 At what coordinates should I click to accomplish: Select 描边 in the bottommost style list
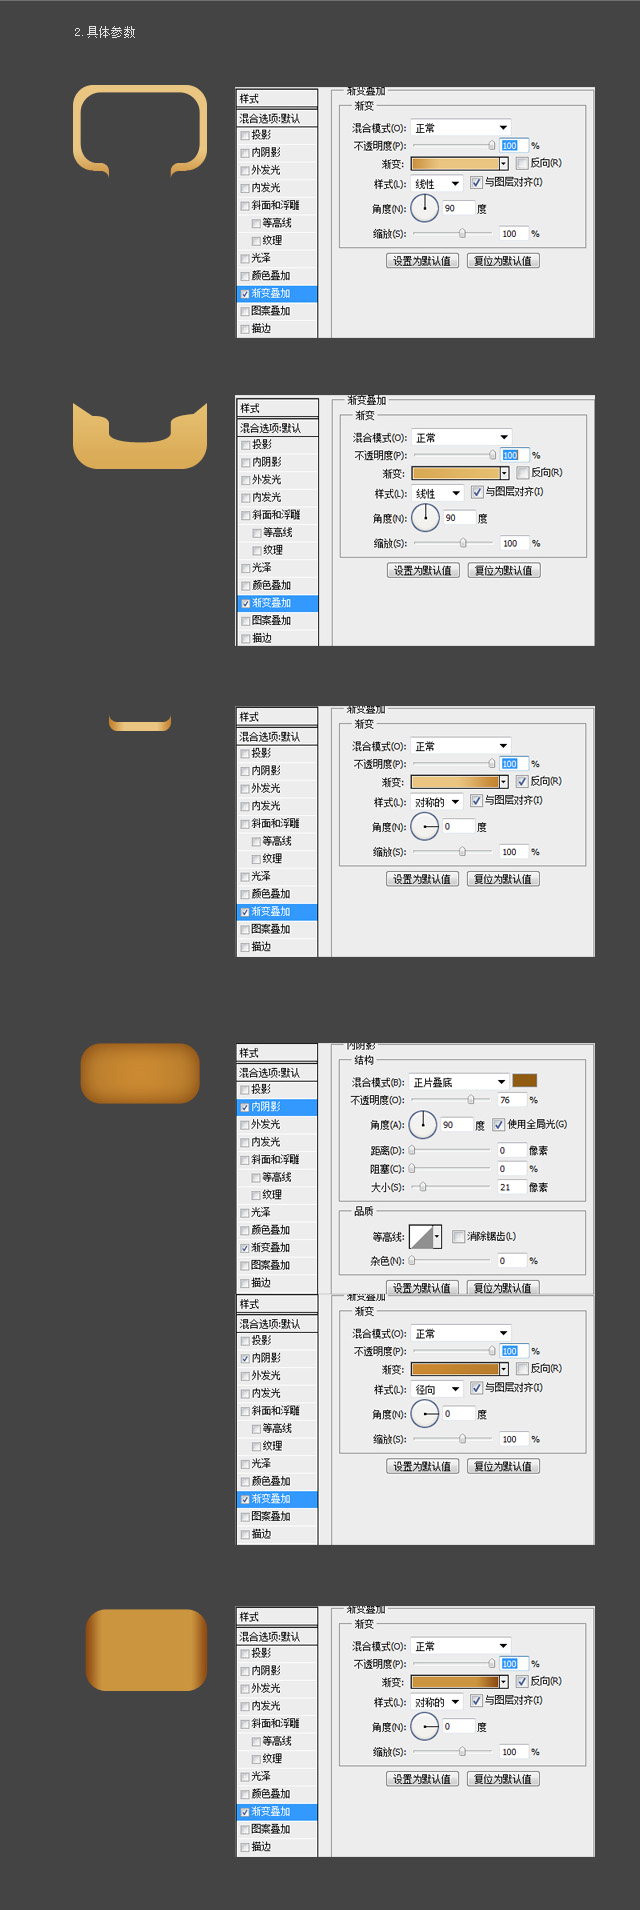pyautogui.click(x=261, y=1847)
